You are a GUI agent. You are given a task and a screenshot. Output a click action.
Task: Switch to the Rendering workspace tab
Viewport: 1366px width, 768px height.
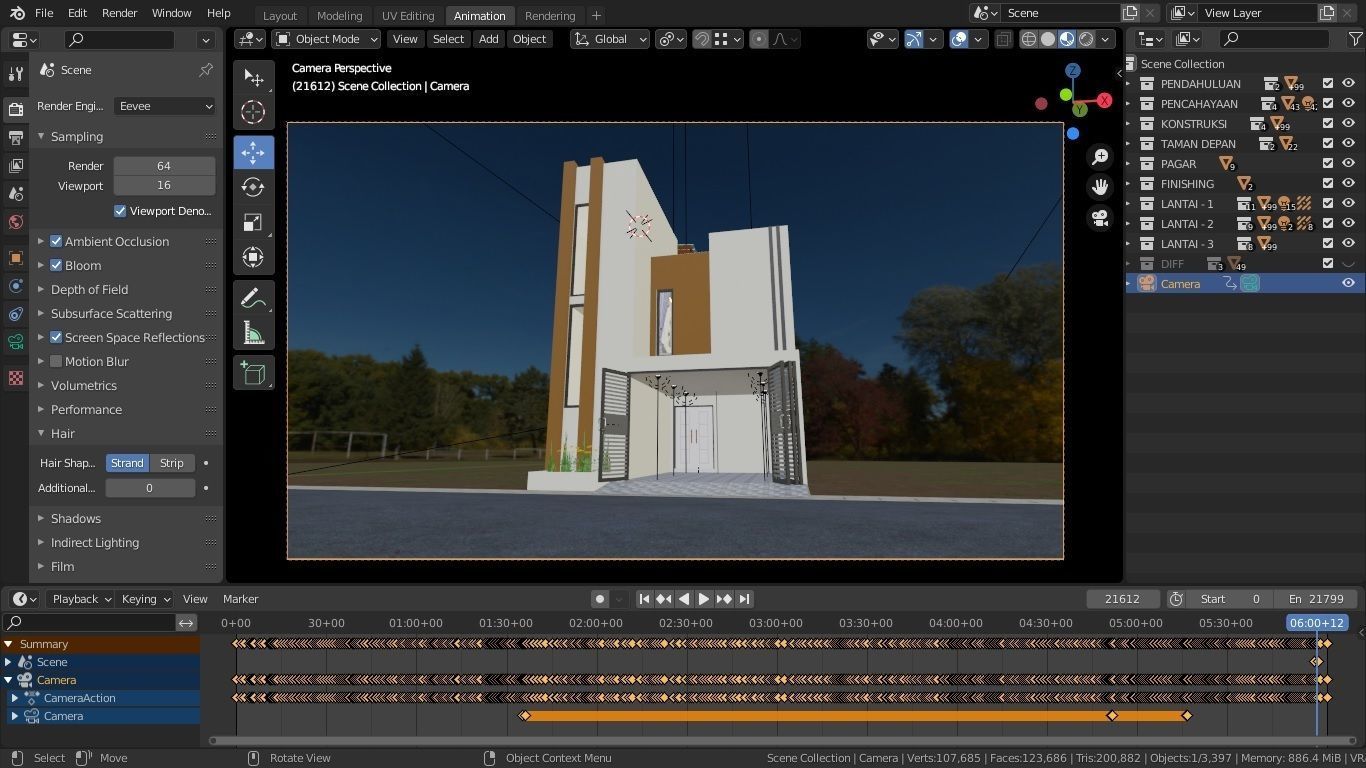(x=550, y=15)
